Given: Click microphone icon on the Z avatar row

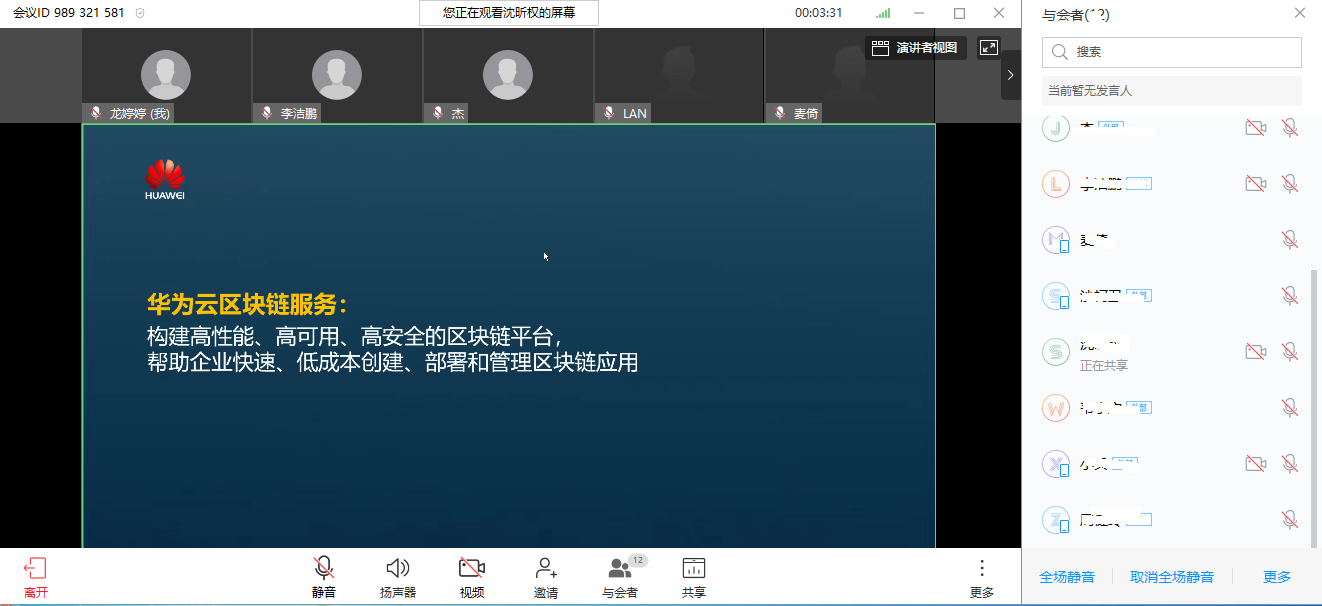Looking at the screenshot, I should 1290,520.
